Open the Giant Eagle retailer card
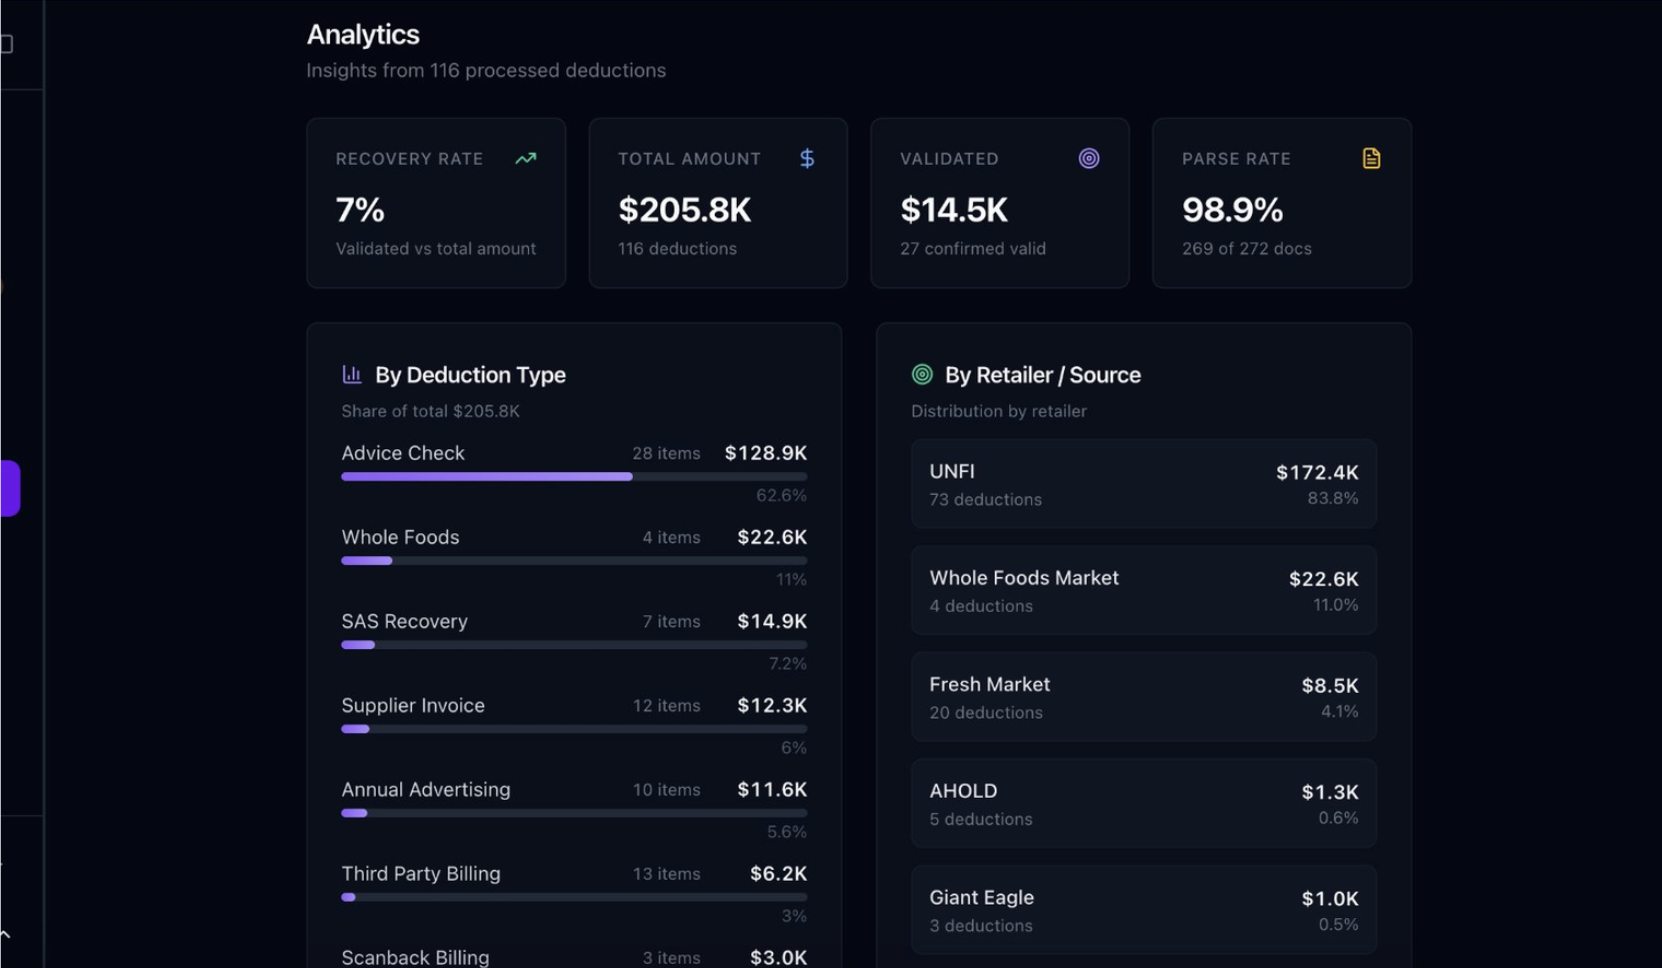Image resolution: width=1662 pixels, height=968 pixels. pyautogui.click(x=1144, y=910)
